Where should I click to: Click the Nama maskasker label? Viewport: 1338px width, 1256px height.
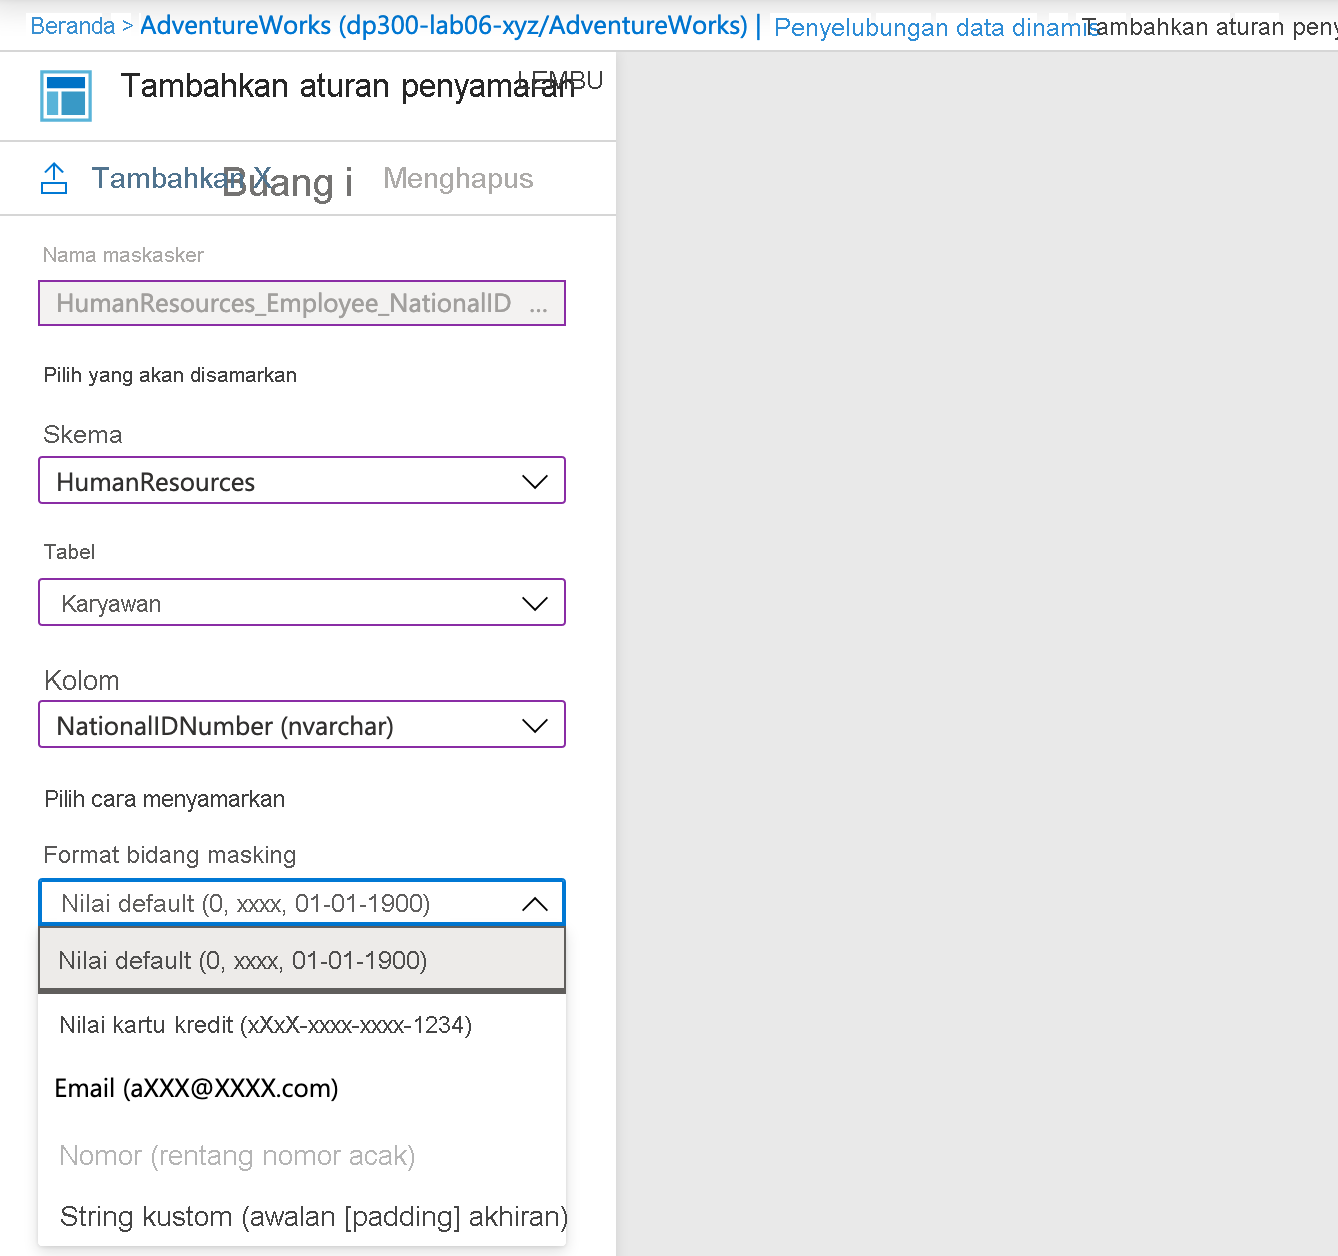(x=123, y=255)
